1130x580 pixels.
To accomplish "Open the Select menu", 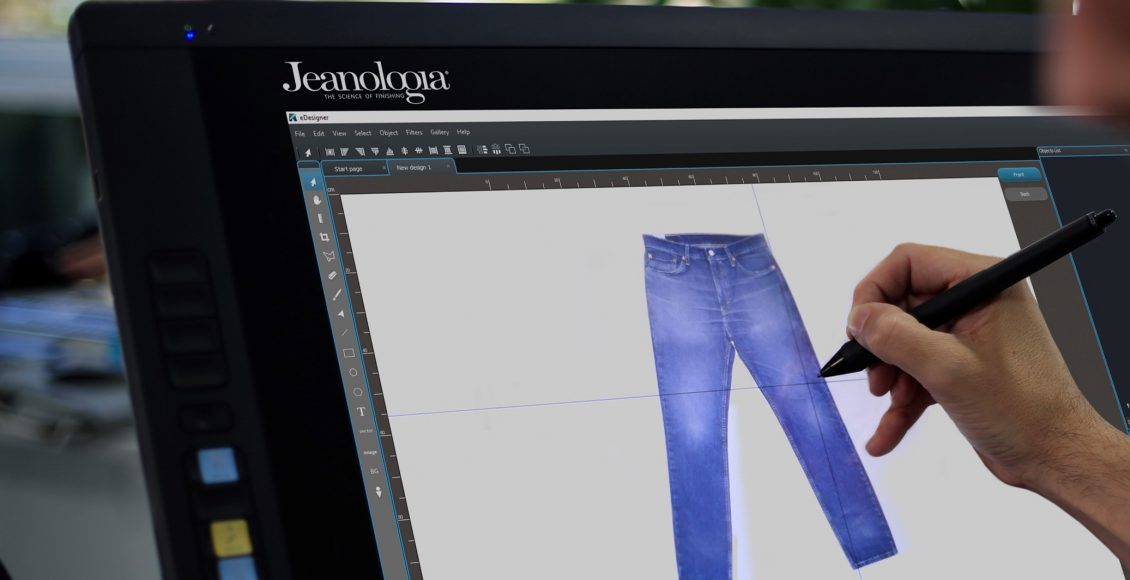I will coord(362,133).
